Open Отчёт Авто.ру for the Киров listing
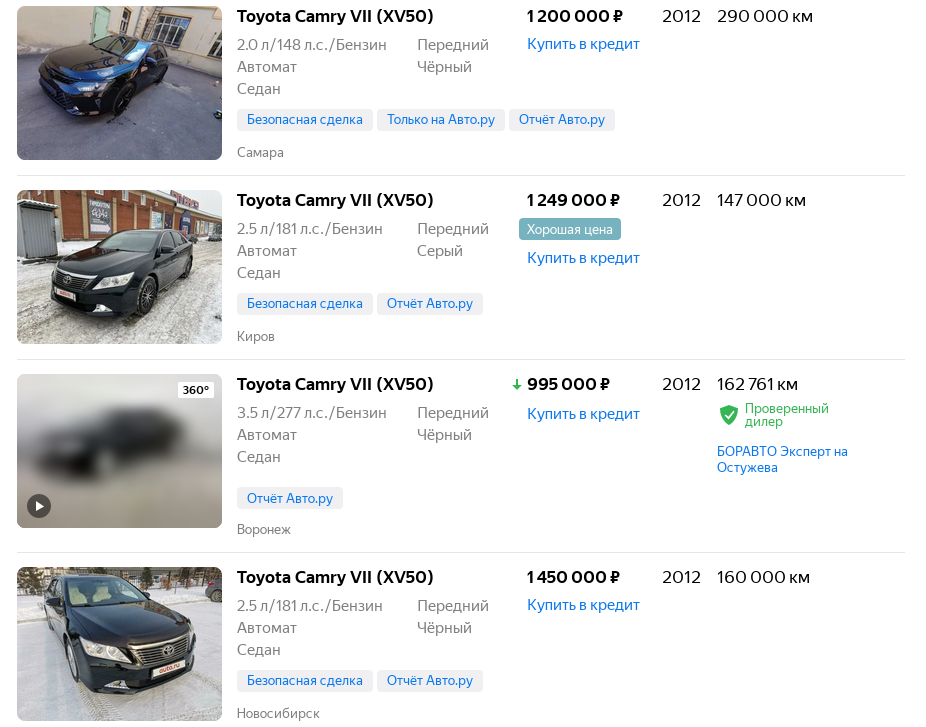Image resolution: width=926 pixels, height=727 pixels. [430, 304]
